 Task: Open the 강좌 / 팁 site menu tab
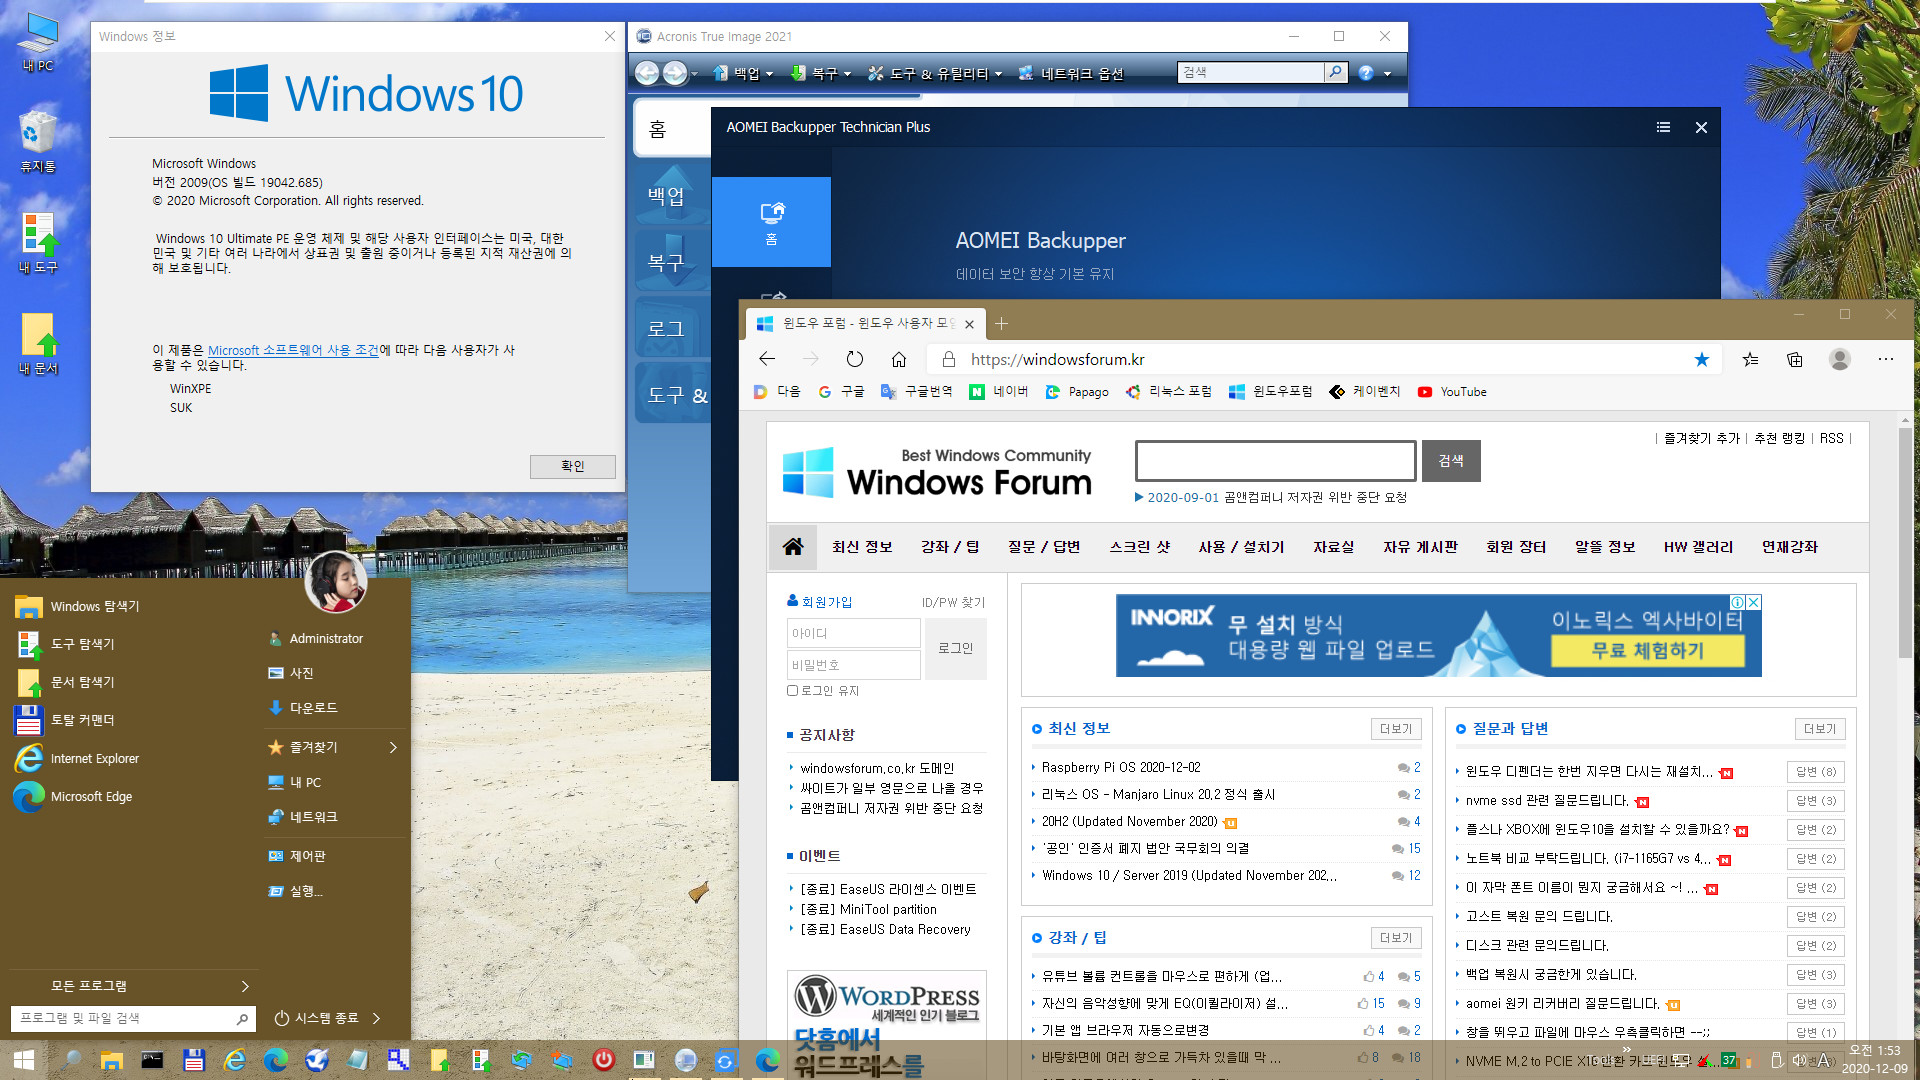click(950, 547)
